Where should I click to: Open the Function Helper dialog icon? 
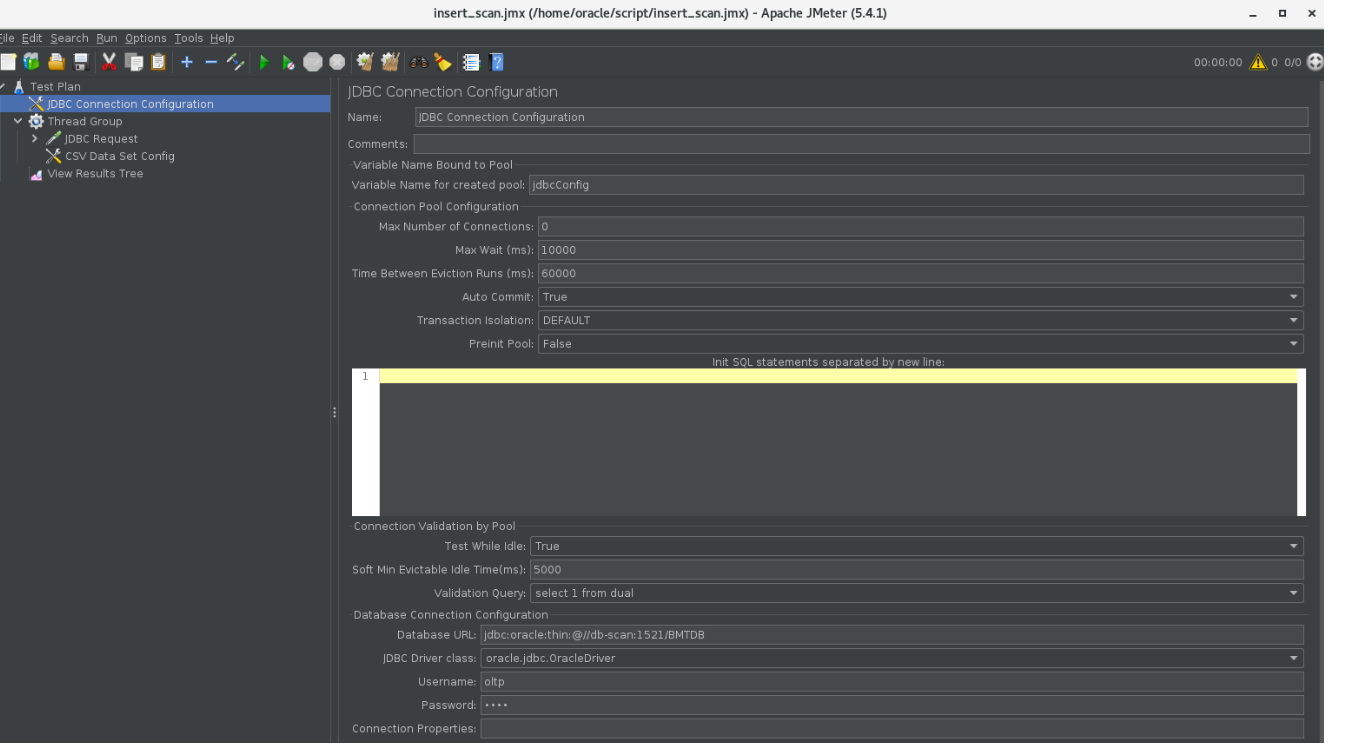tap(472, 62)
